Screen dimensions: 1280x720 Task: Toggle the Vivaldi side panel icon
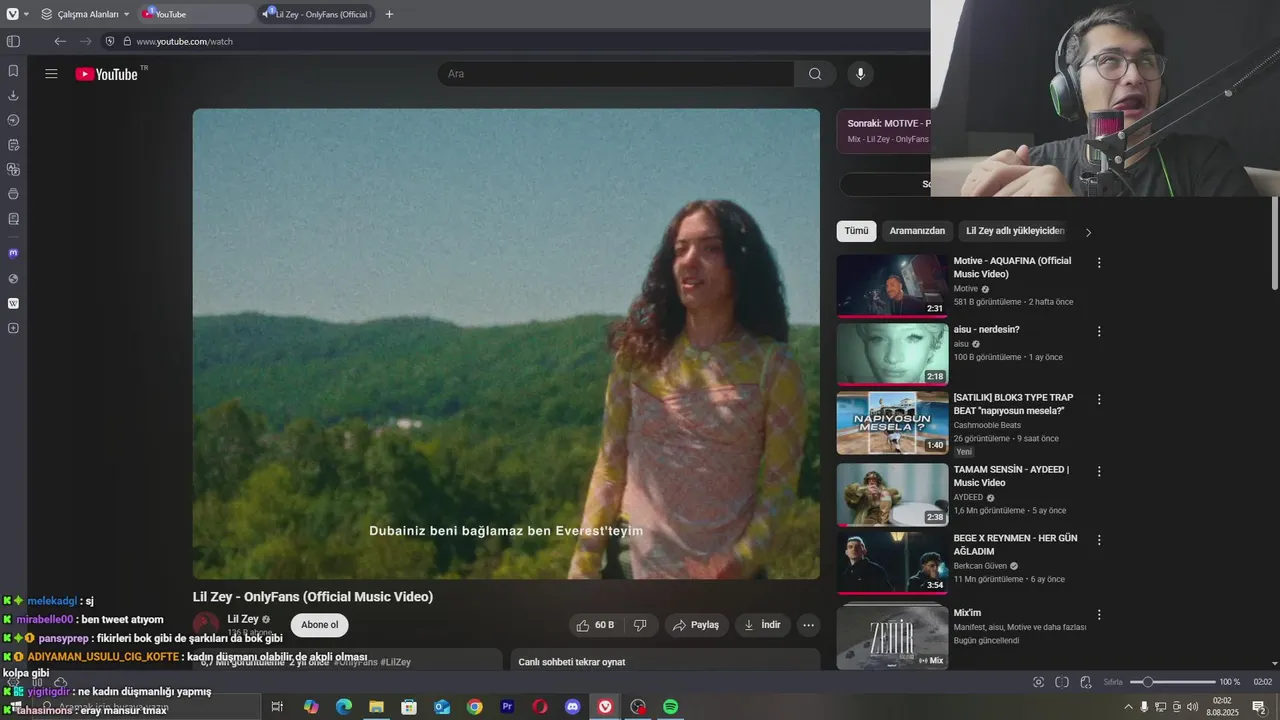point(13,41)
